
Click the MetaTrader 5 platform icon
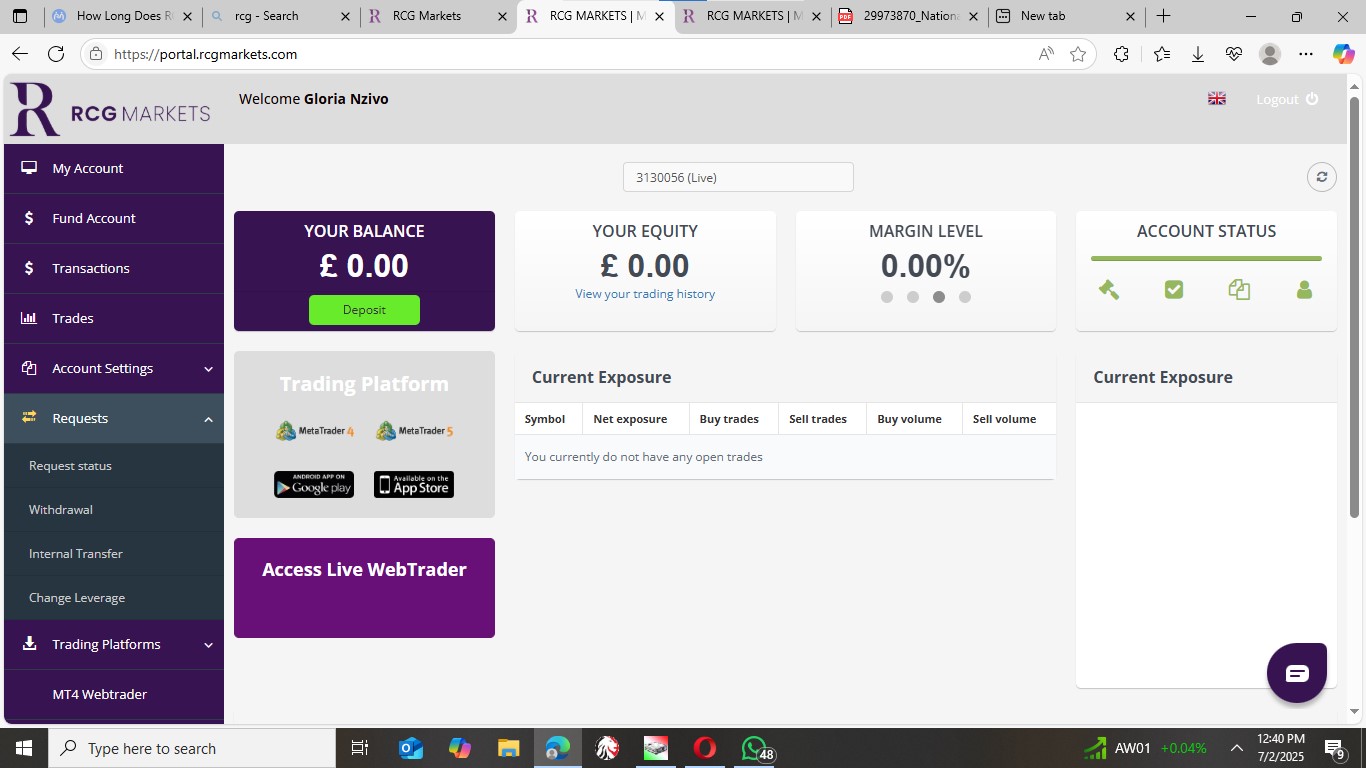(414, 431)
